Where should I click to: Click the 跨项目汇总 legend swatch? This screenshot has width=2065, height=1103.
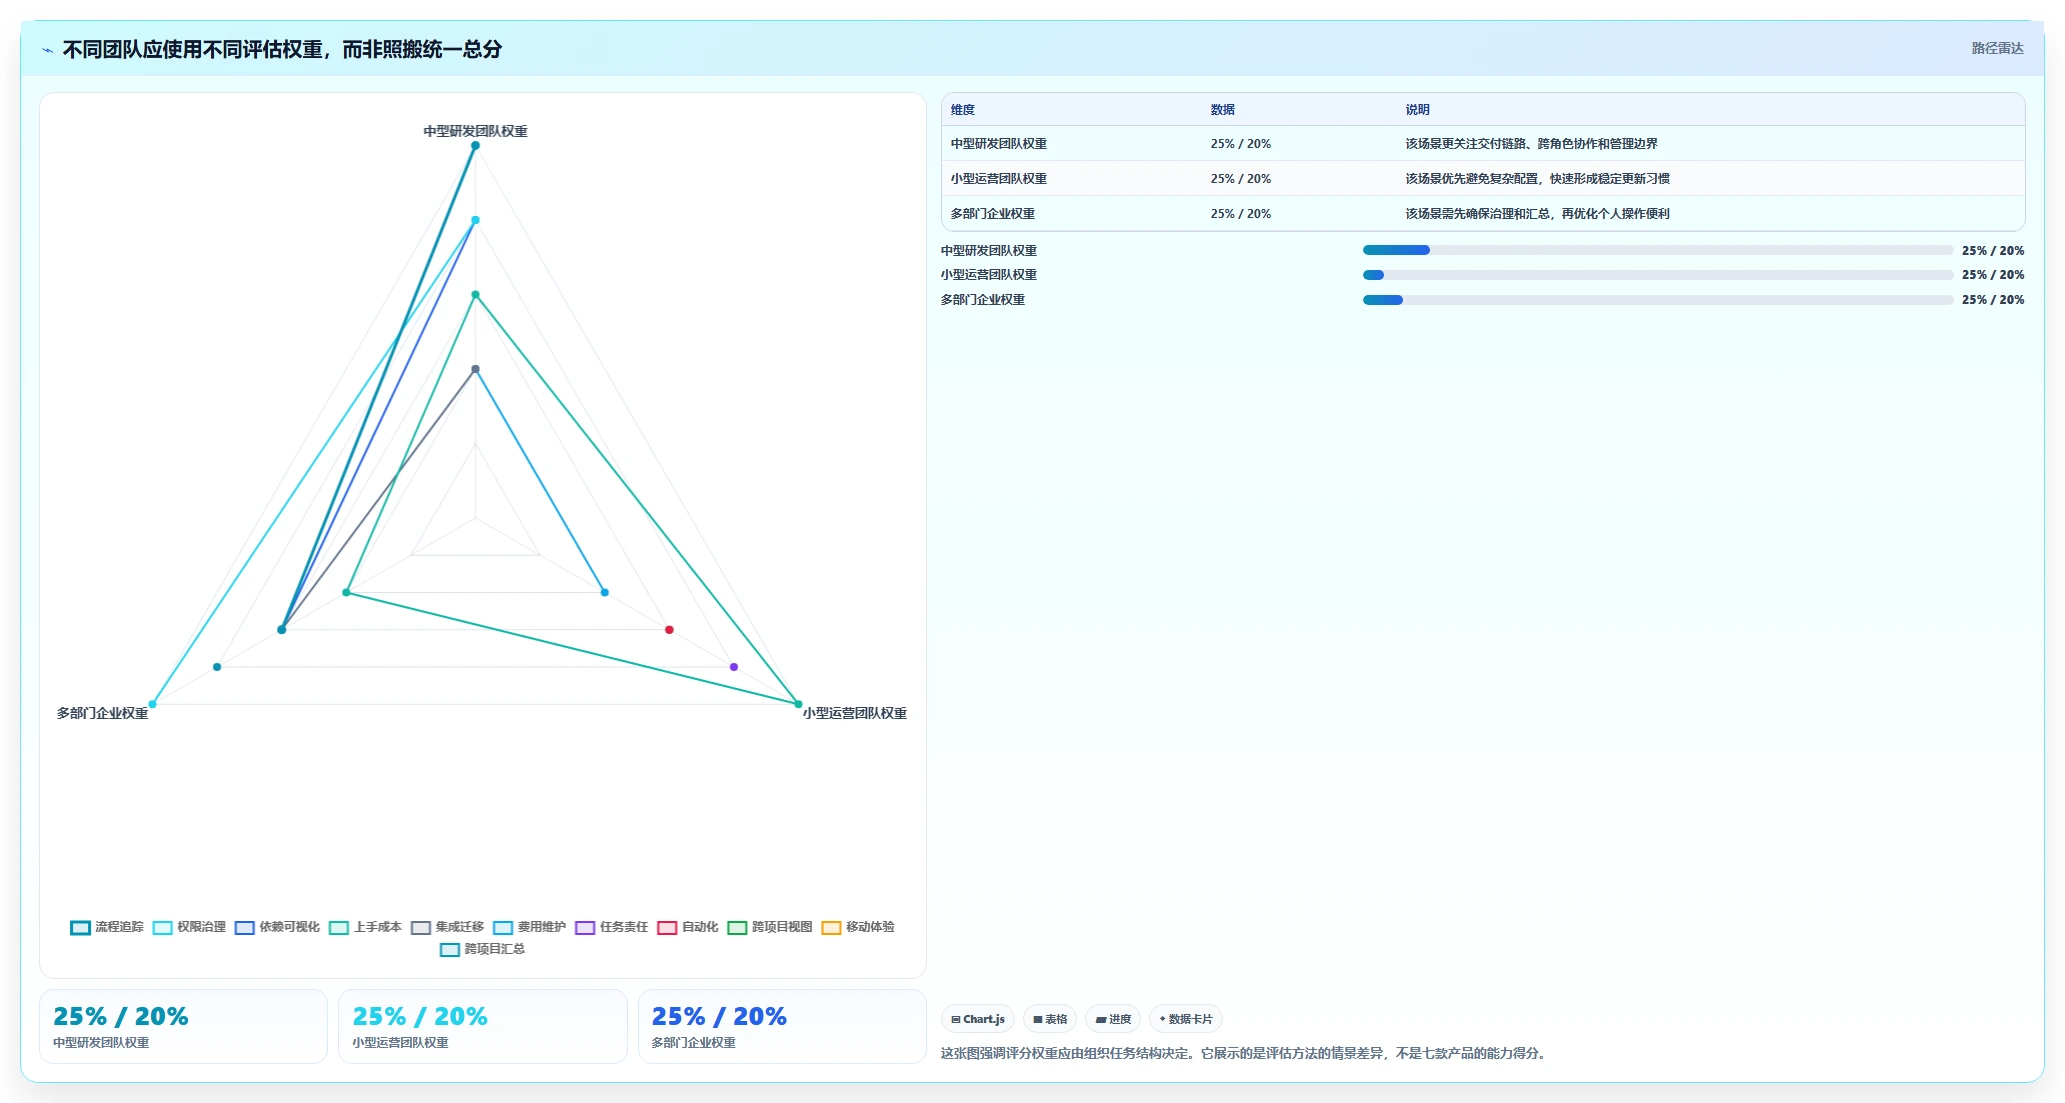point(450,950)
